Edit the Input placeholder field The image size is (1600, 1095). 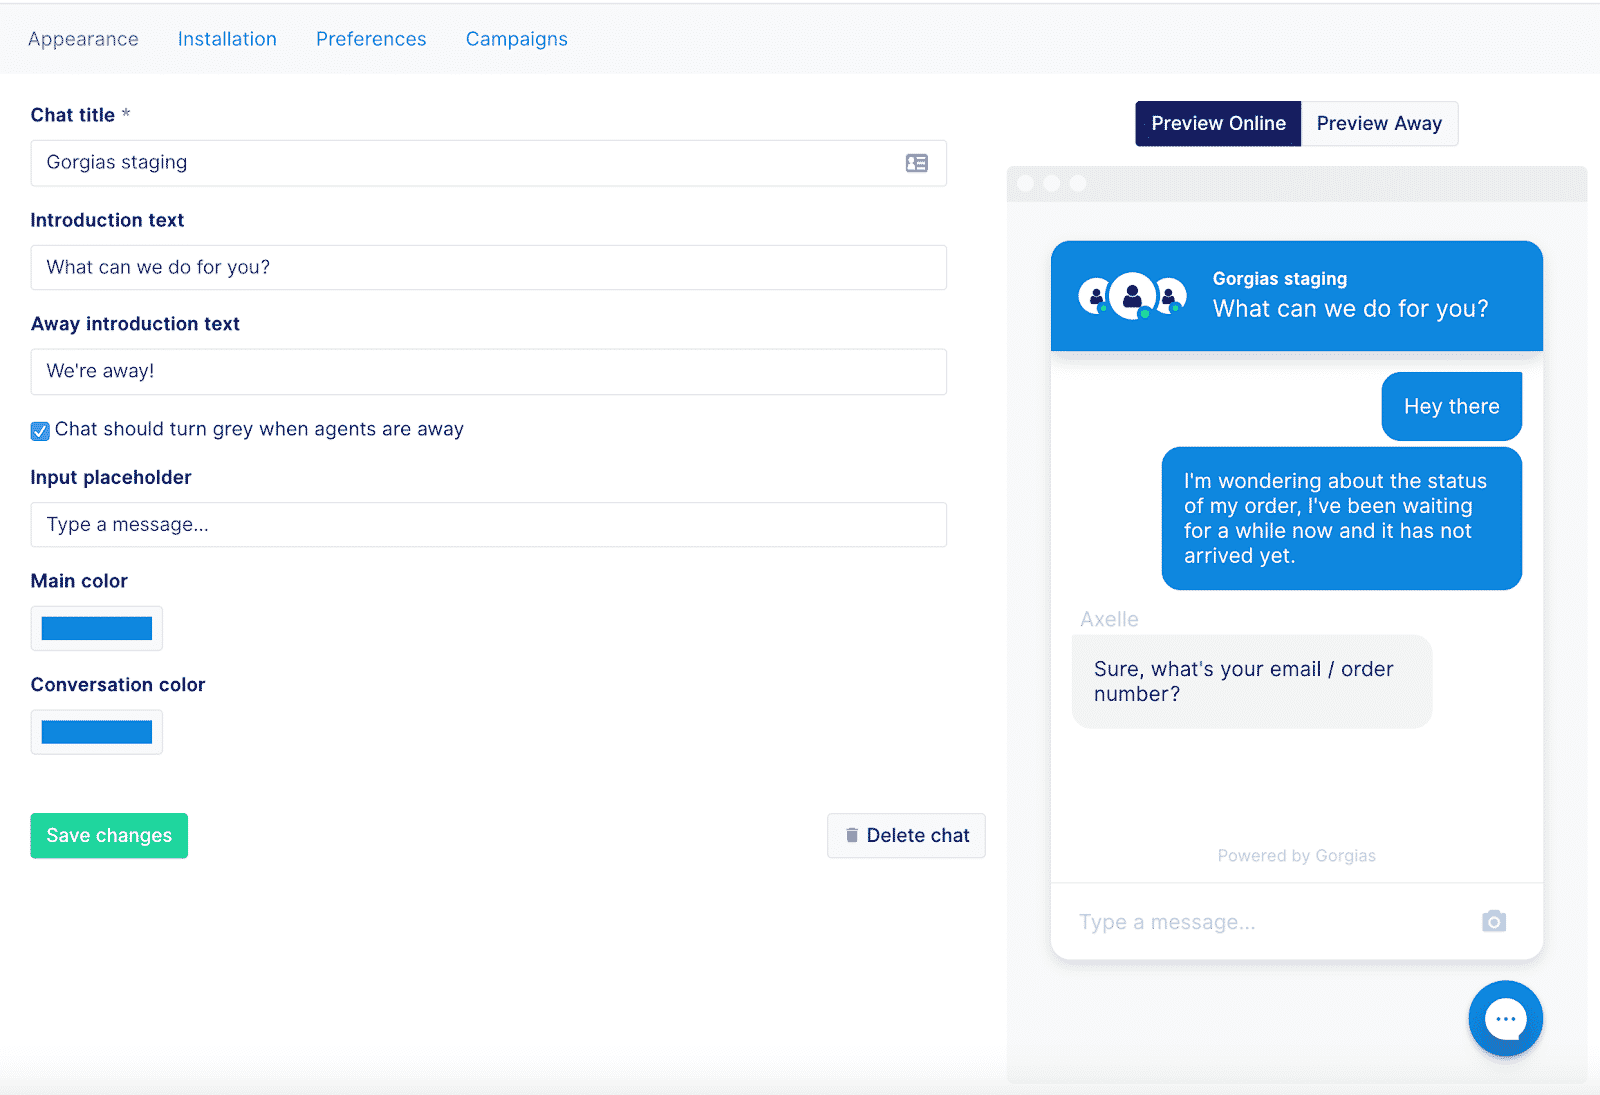click(x=488, y=525)
